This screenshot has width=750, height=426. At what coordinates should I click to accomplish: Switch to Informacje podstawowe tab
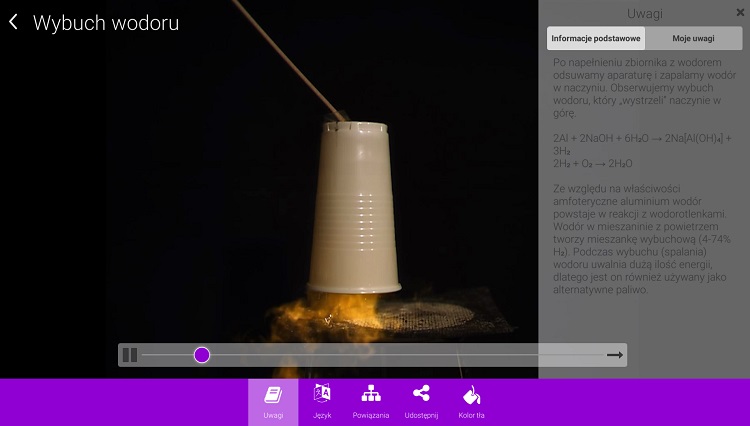596,38
